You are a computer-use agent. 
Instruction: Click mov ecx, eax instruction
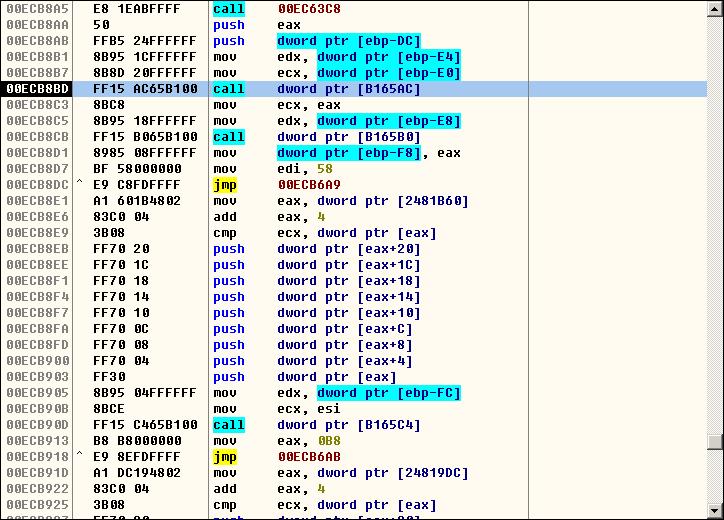(x=277, y=105)
